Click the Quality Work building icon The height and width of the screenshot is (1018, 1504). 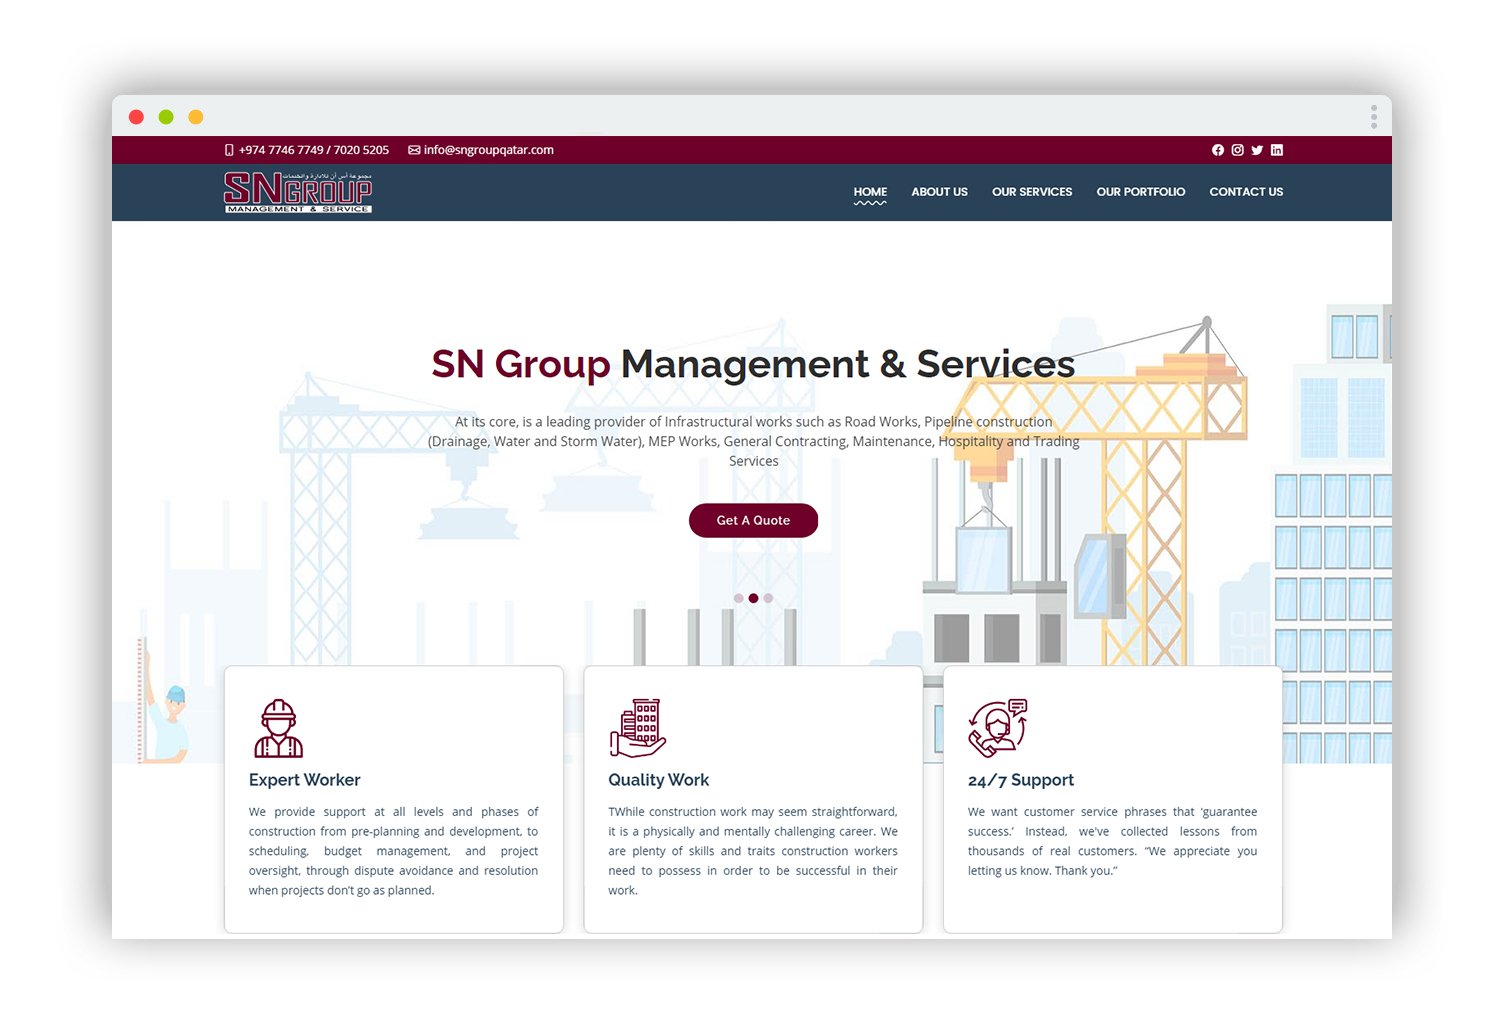[637, 728]
